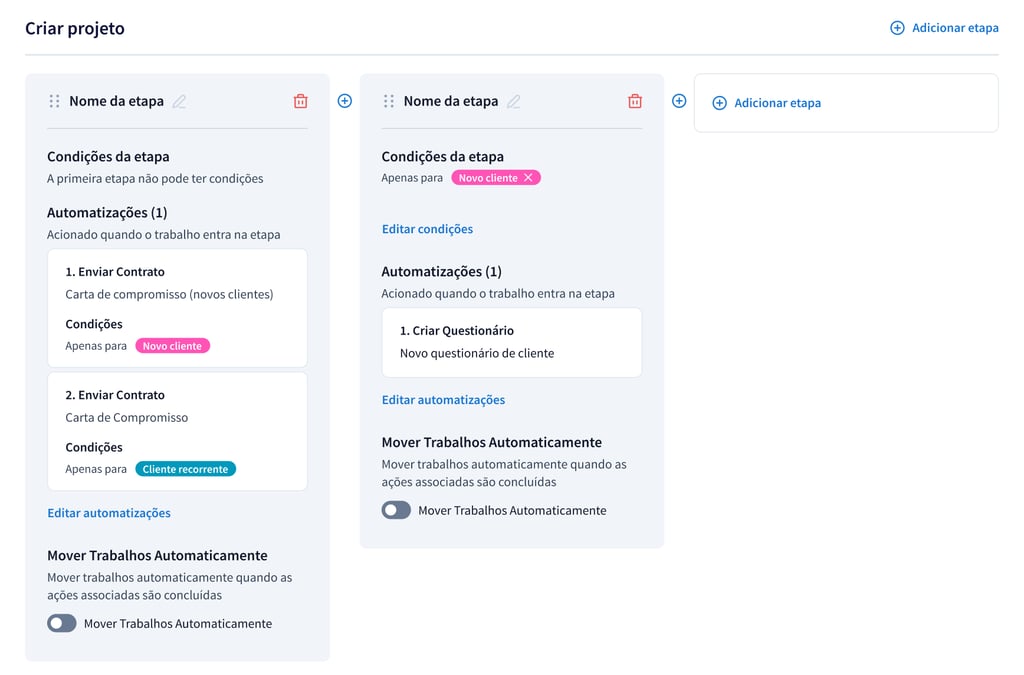The width and height of the screenshot is (1024, 675).
Task: Click the plus icon between the two stages
Action: 345,101
